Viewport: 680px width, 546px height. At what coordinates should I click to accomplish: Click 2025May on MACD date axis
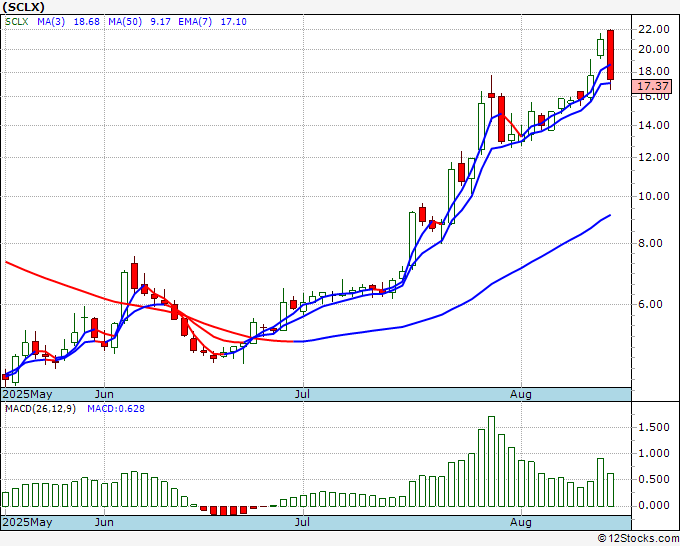27,522
